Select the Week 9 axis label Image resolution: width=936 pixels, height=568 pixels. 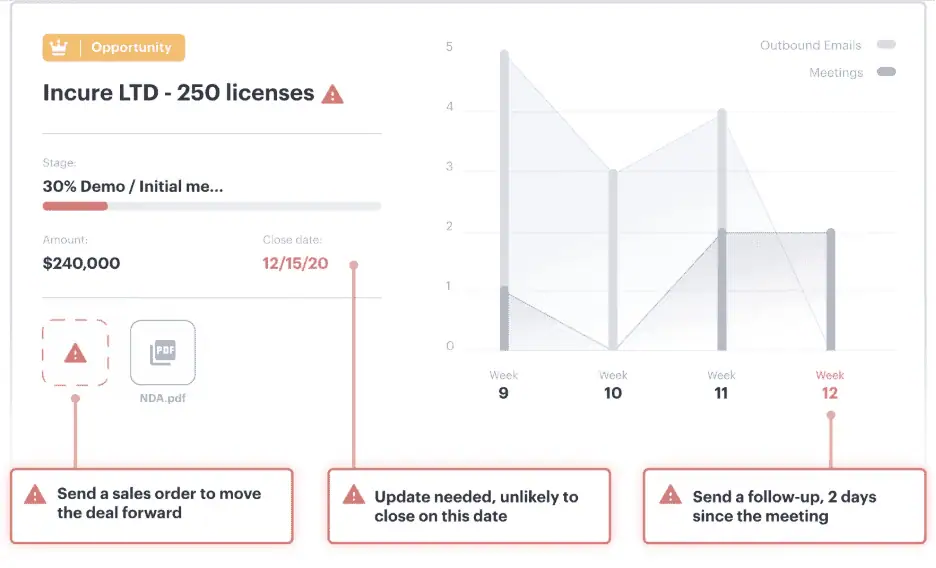(503, 385)
